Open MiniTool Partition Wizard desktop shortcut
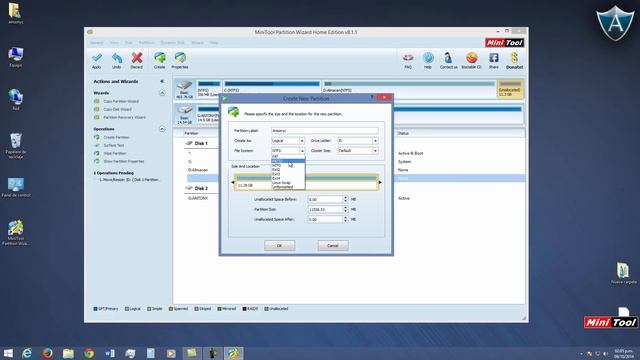This screenshot has width=640, height=360. tap(16, 233)
